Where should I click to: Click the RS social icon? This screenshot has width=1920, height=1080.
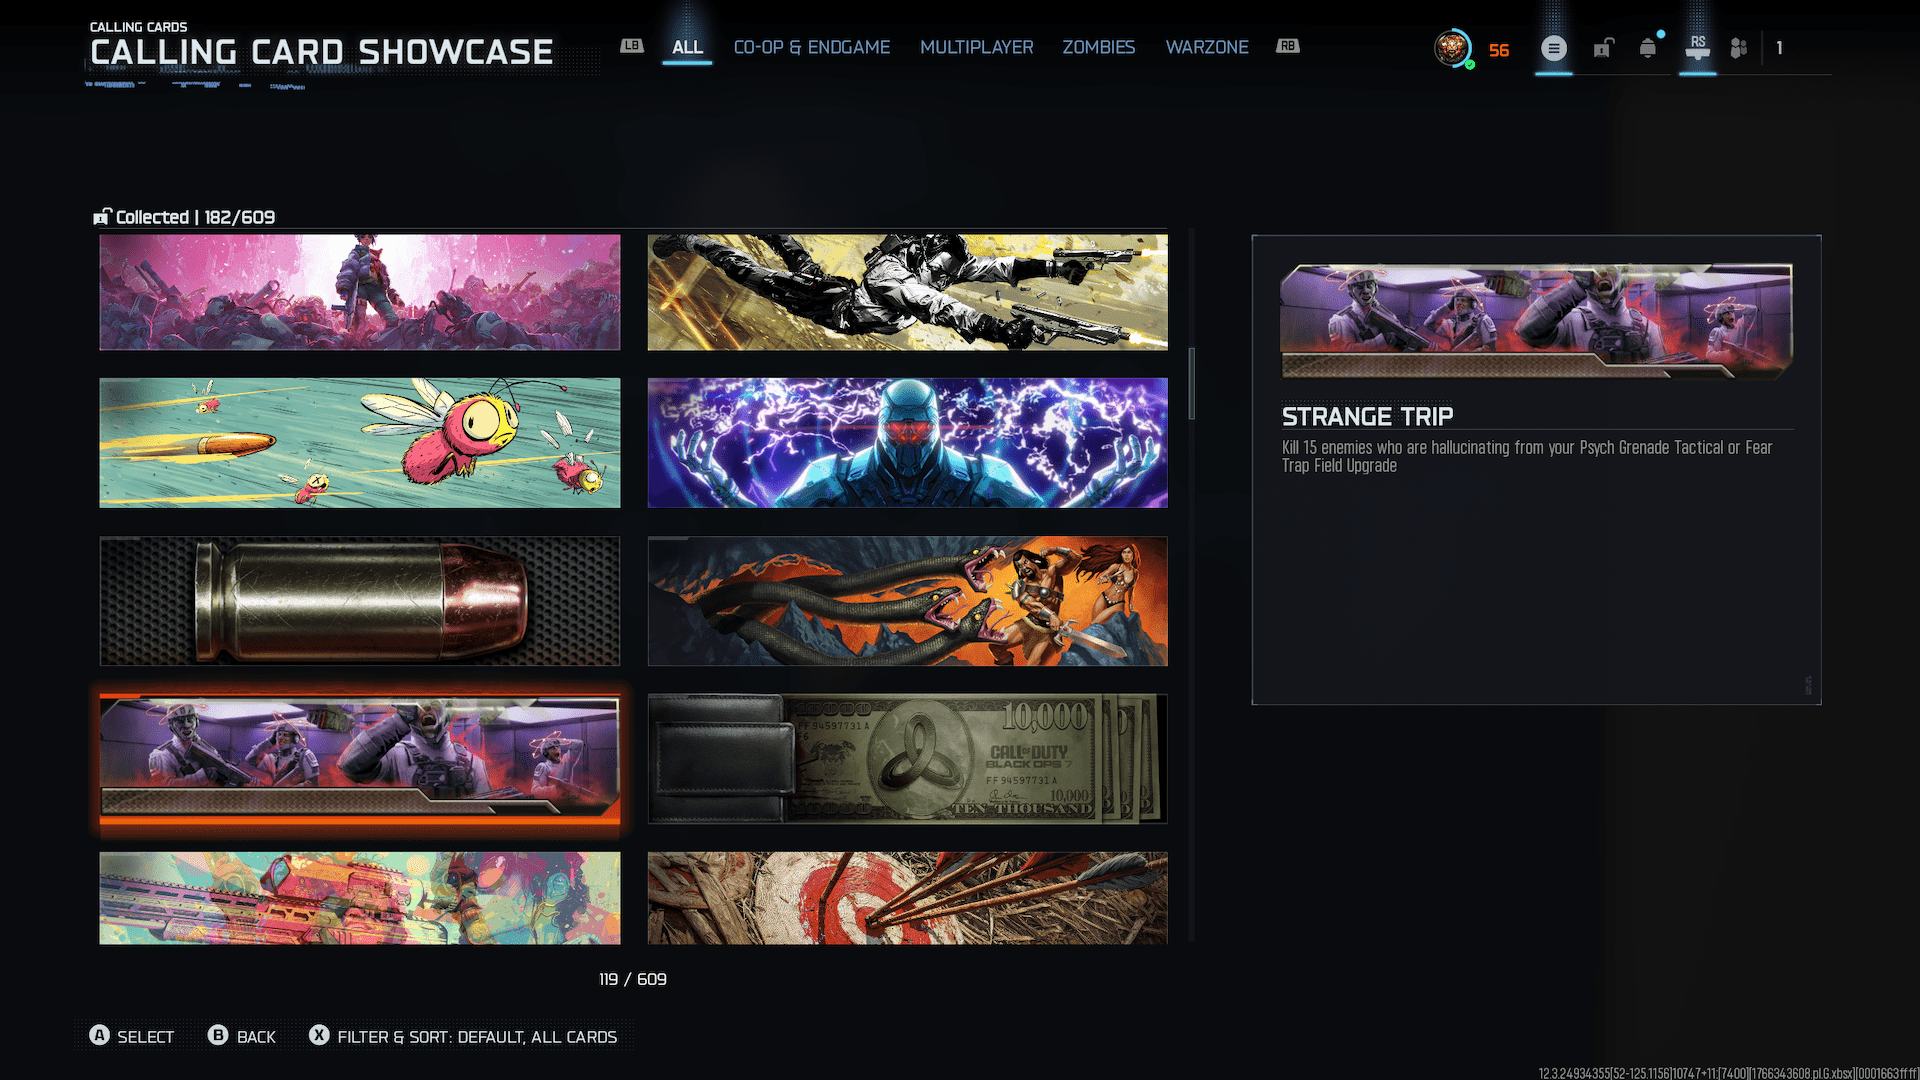pyautogui.click(x=1697, y=48)
